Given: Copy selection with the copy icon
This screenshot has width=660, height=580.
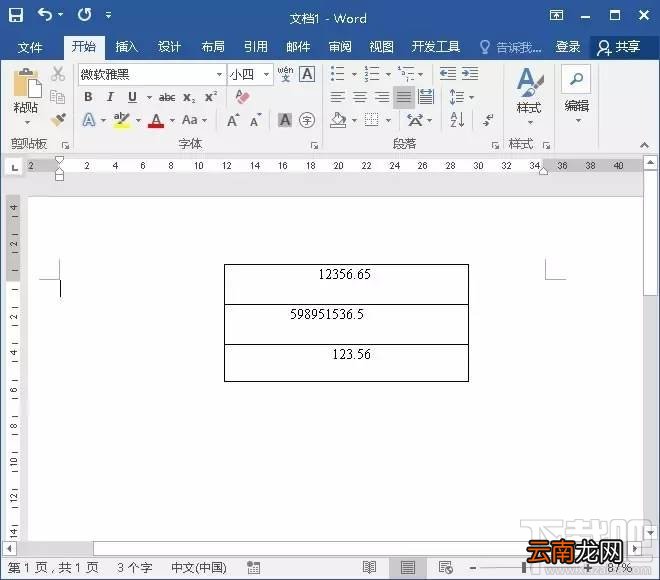Looking at the screenshot, I should 57,97.
